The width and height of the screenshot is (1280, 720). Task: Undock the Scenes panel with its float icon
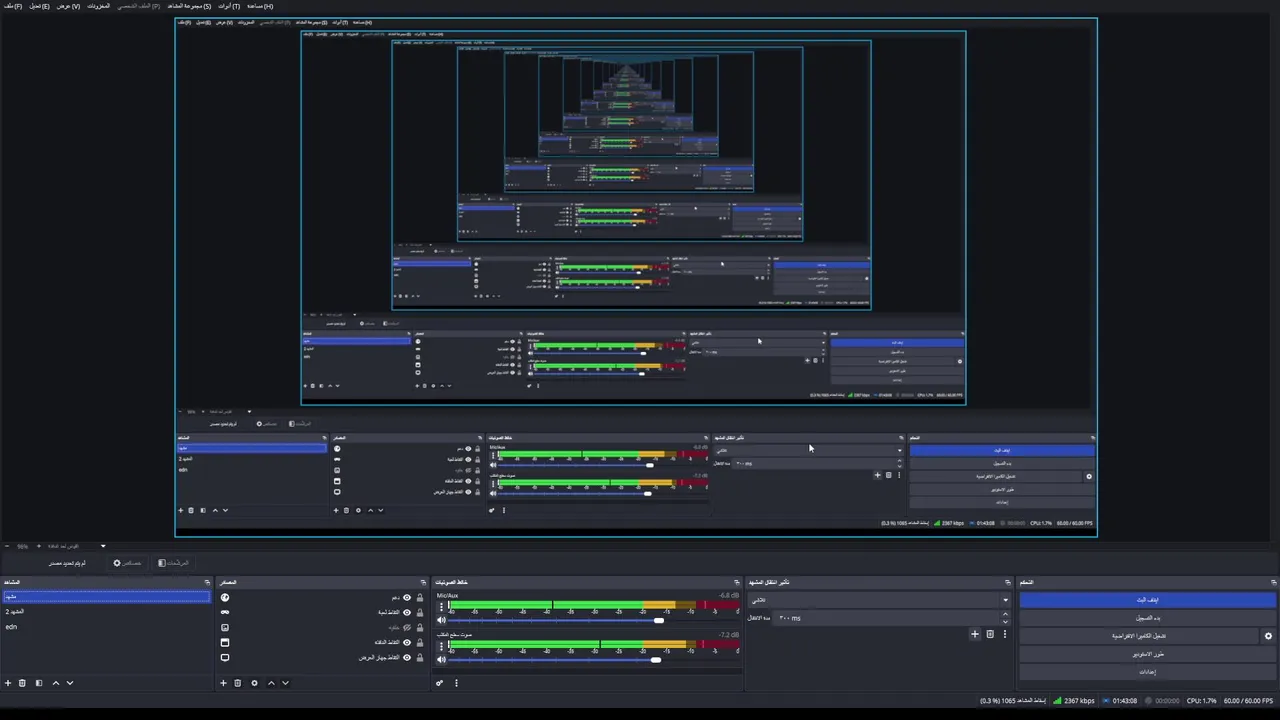click(x=207, y=582)
